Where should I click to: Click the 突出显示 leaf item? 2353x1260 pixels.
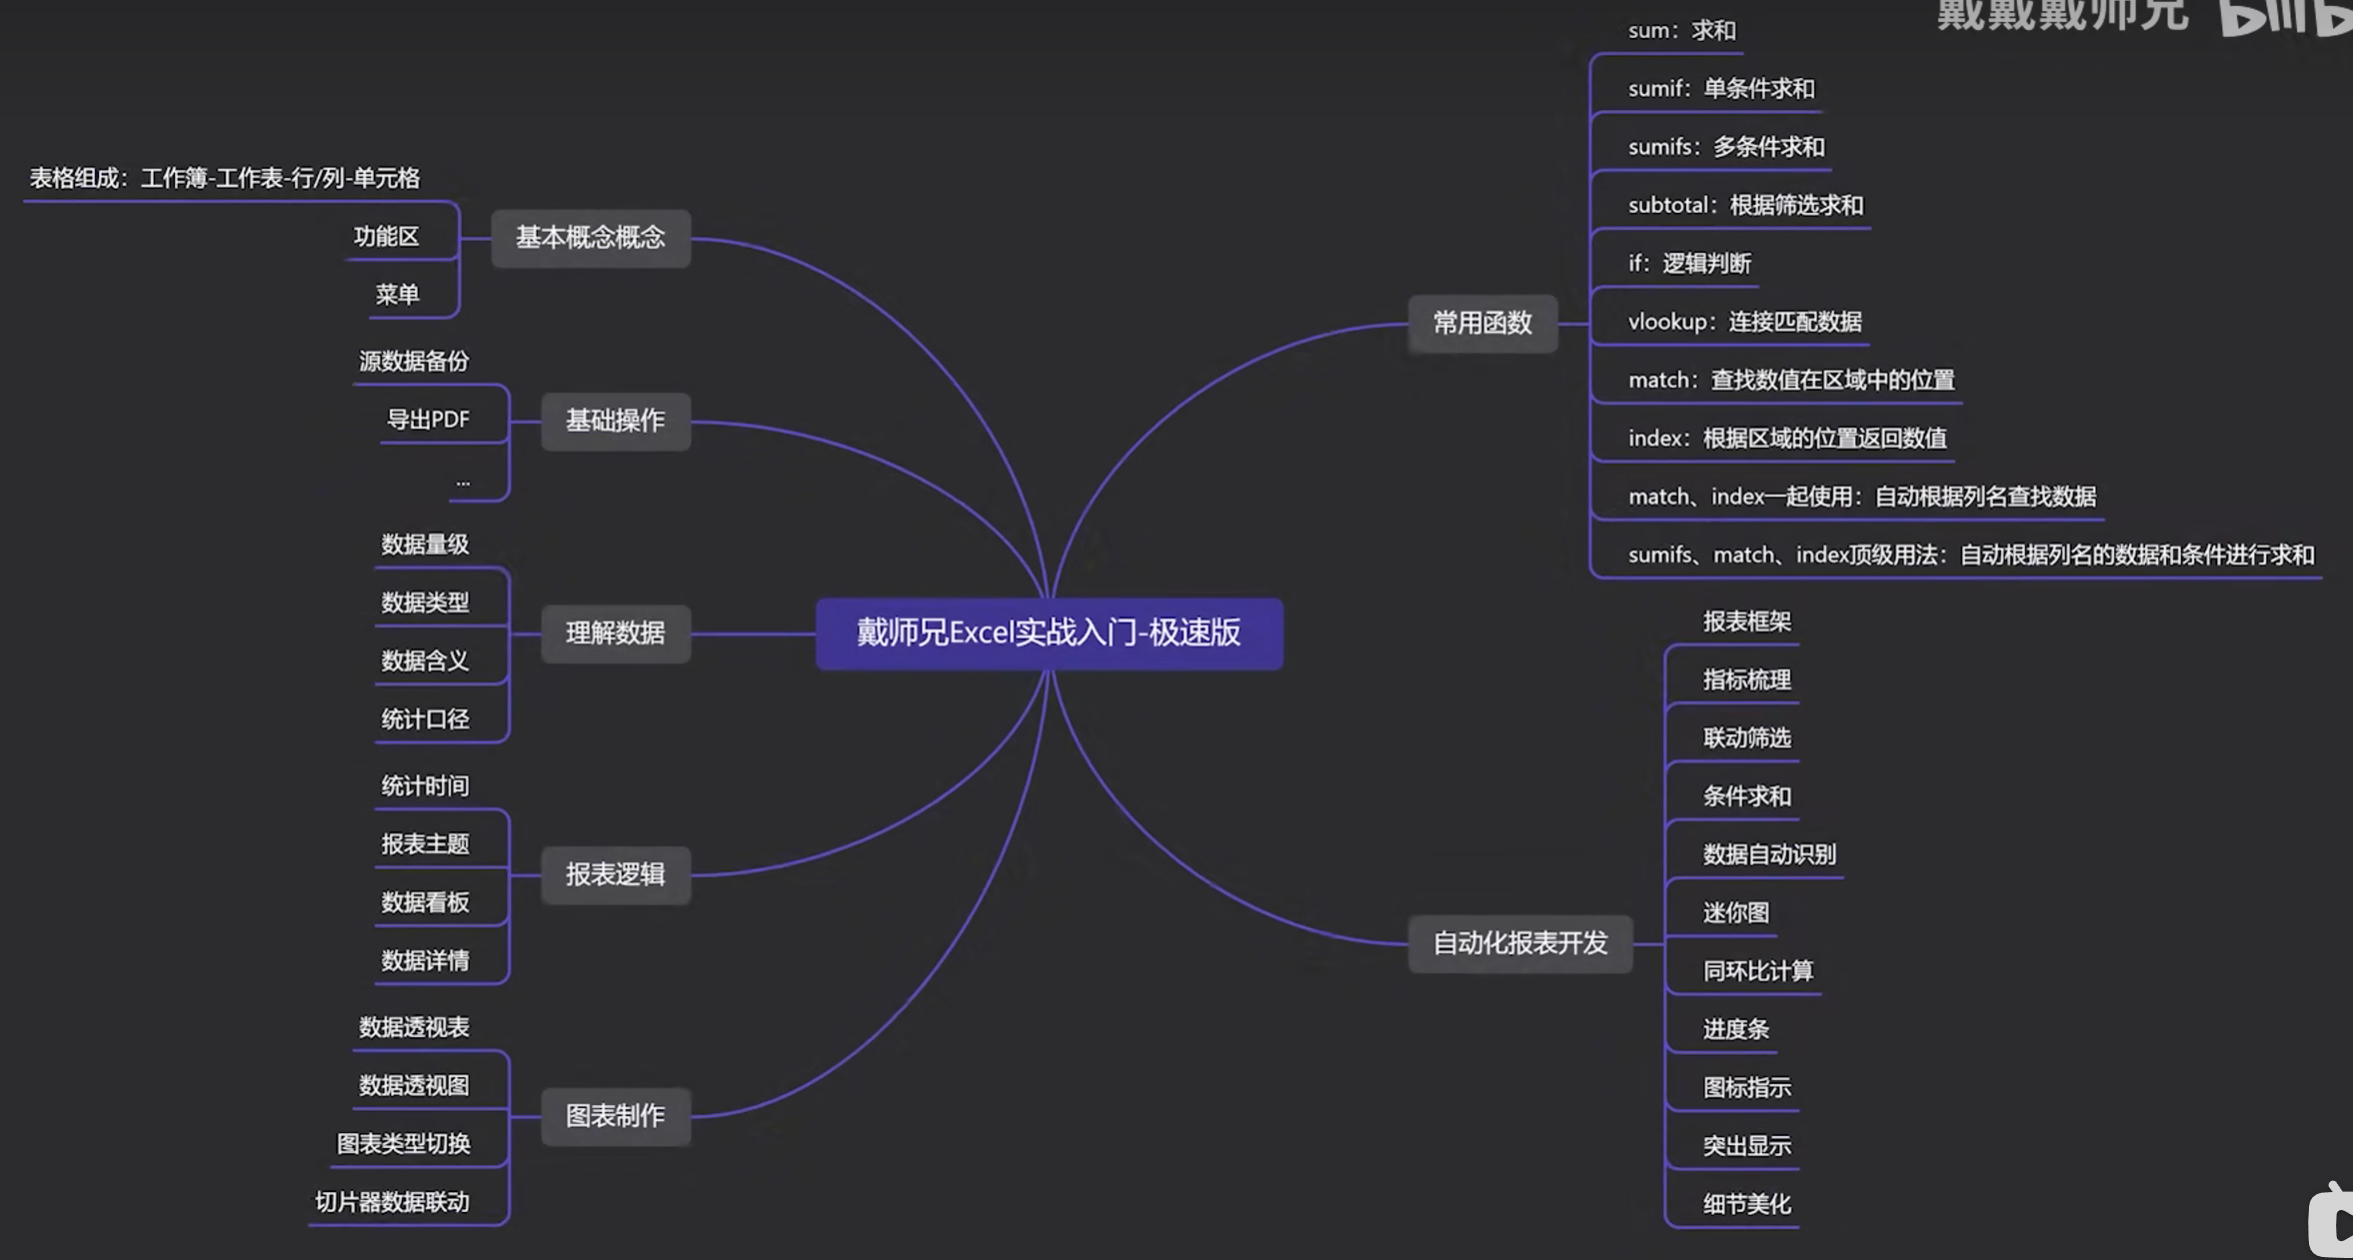[1747, 1146]
